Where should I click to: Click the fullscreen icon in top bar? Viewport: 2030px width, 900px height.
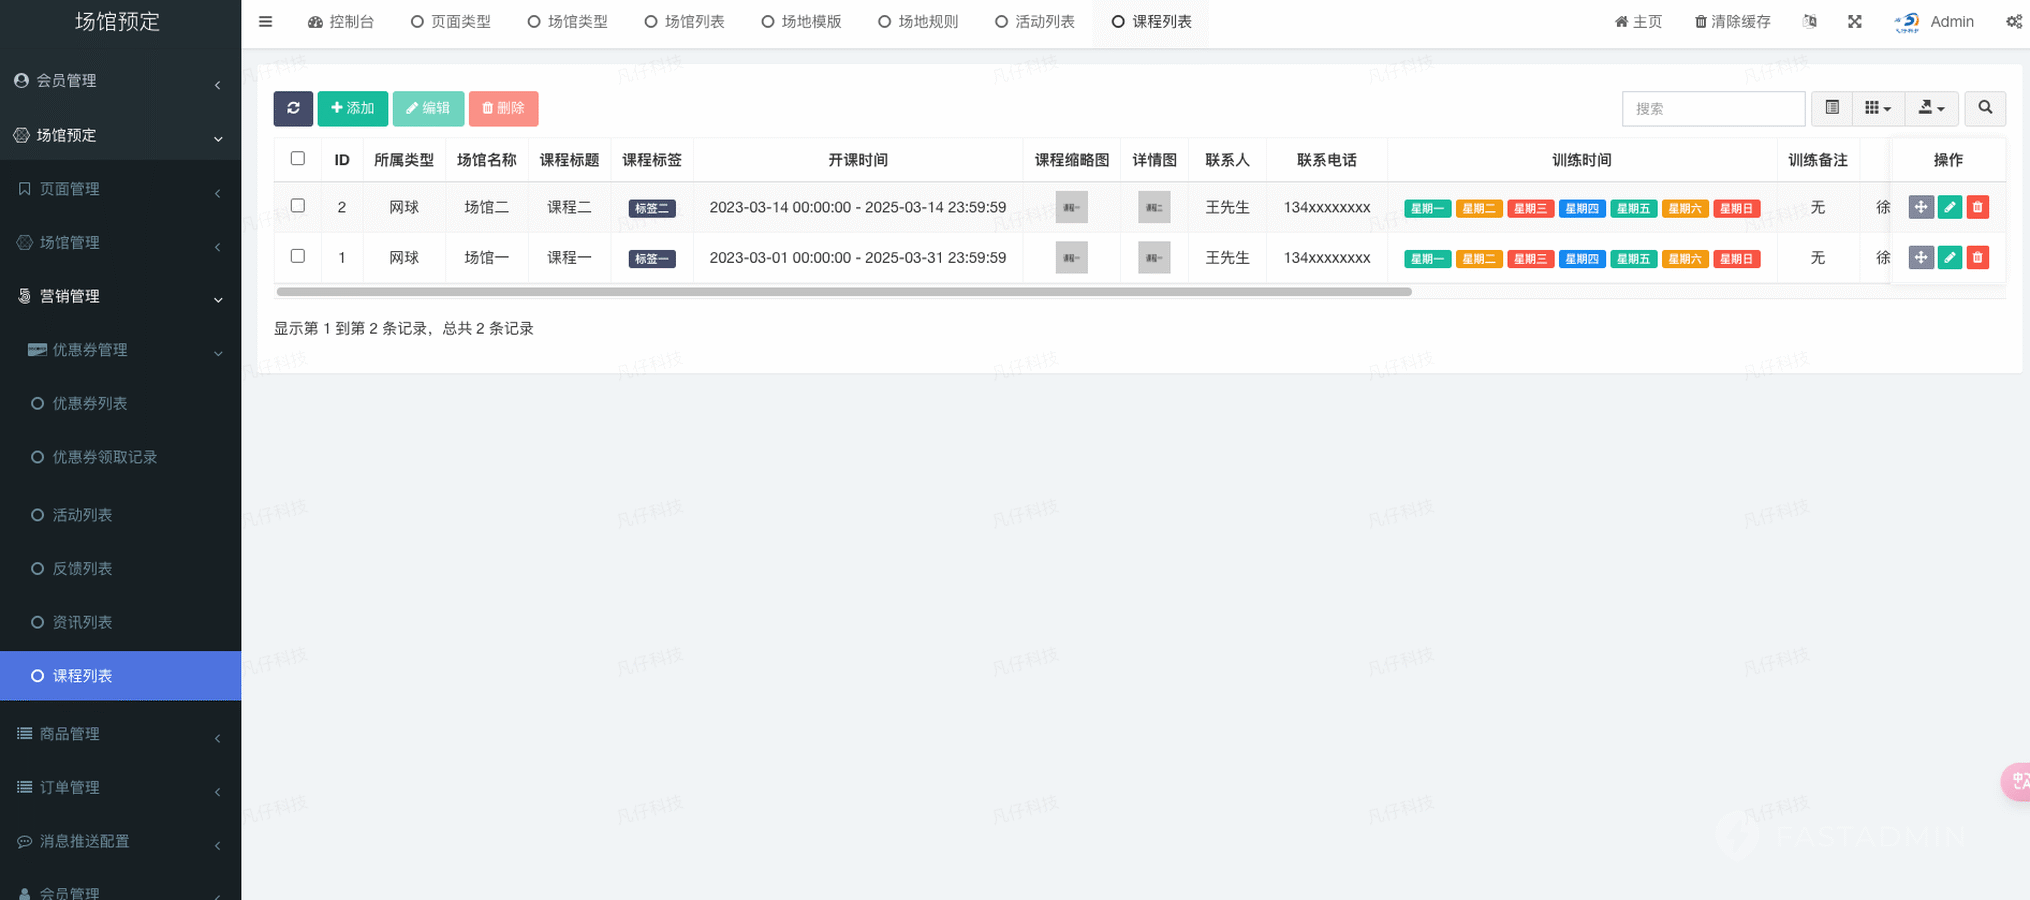coord(1854,22)
